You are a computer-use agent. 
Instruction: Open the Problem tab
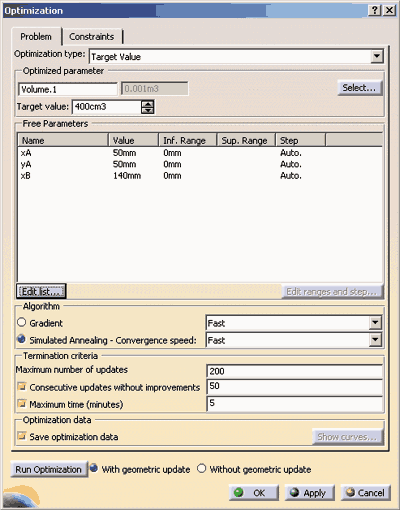[36, 37]
